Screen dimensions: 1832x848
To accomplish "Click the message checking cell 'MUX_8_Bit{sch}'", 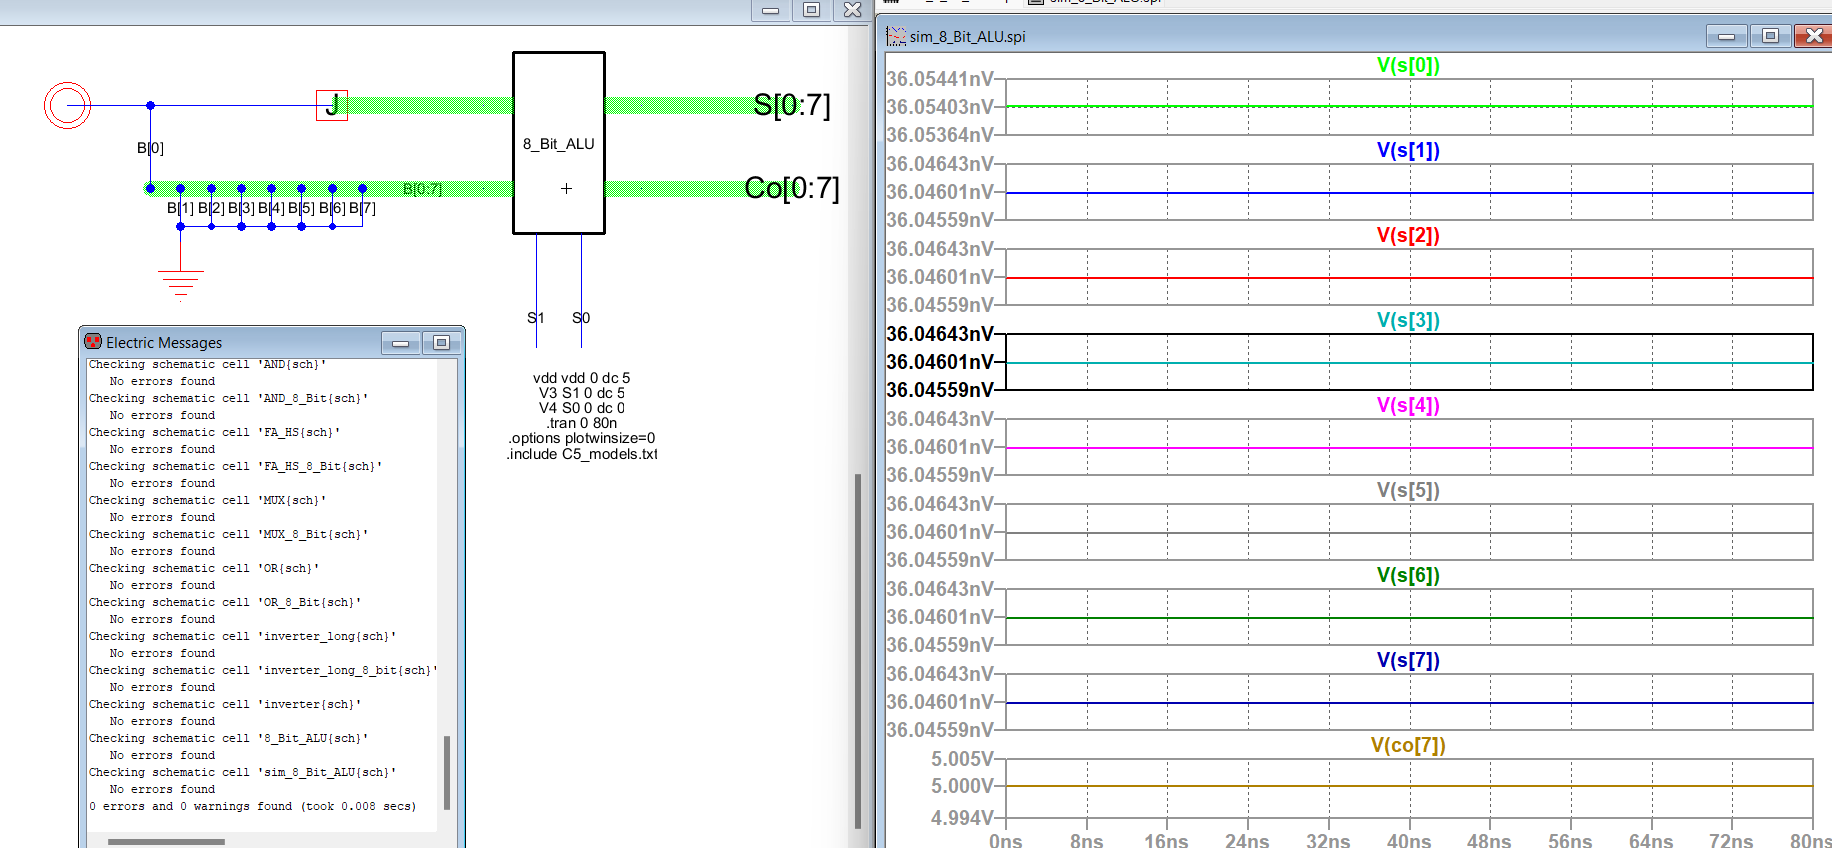I will [x=229, y=534].
